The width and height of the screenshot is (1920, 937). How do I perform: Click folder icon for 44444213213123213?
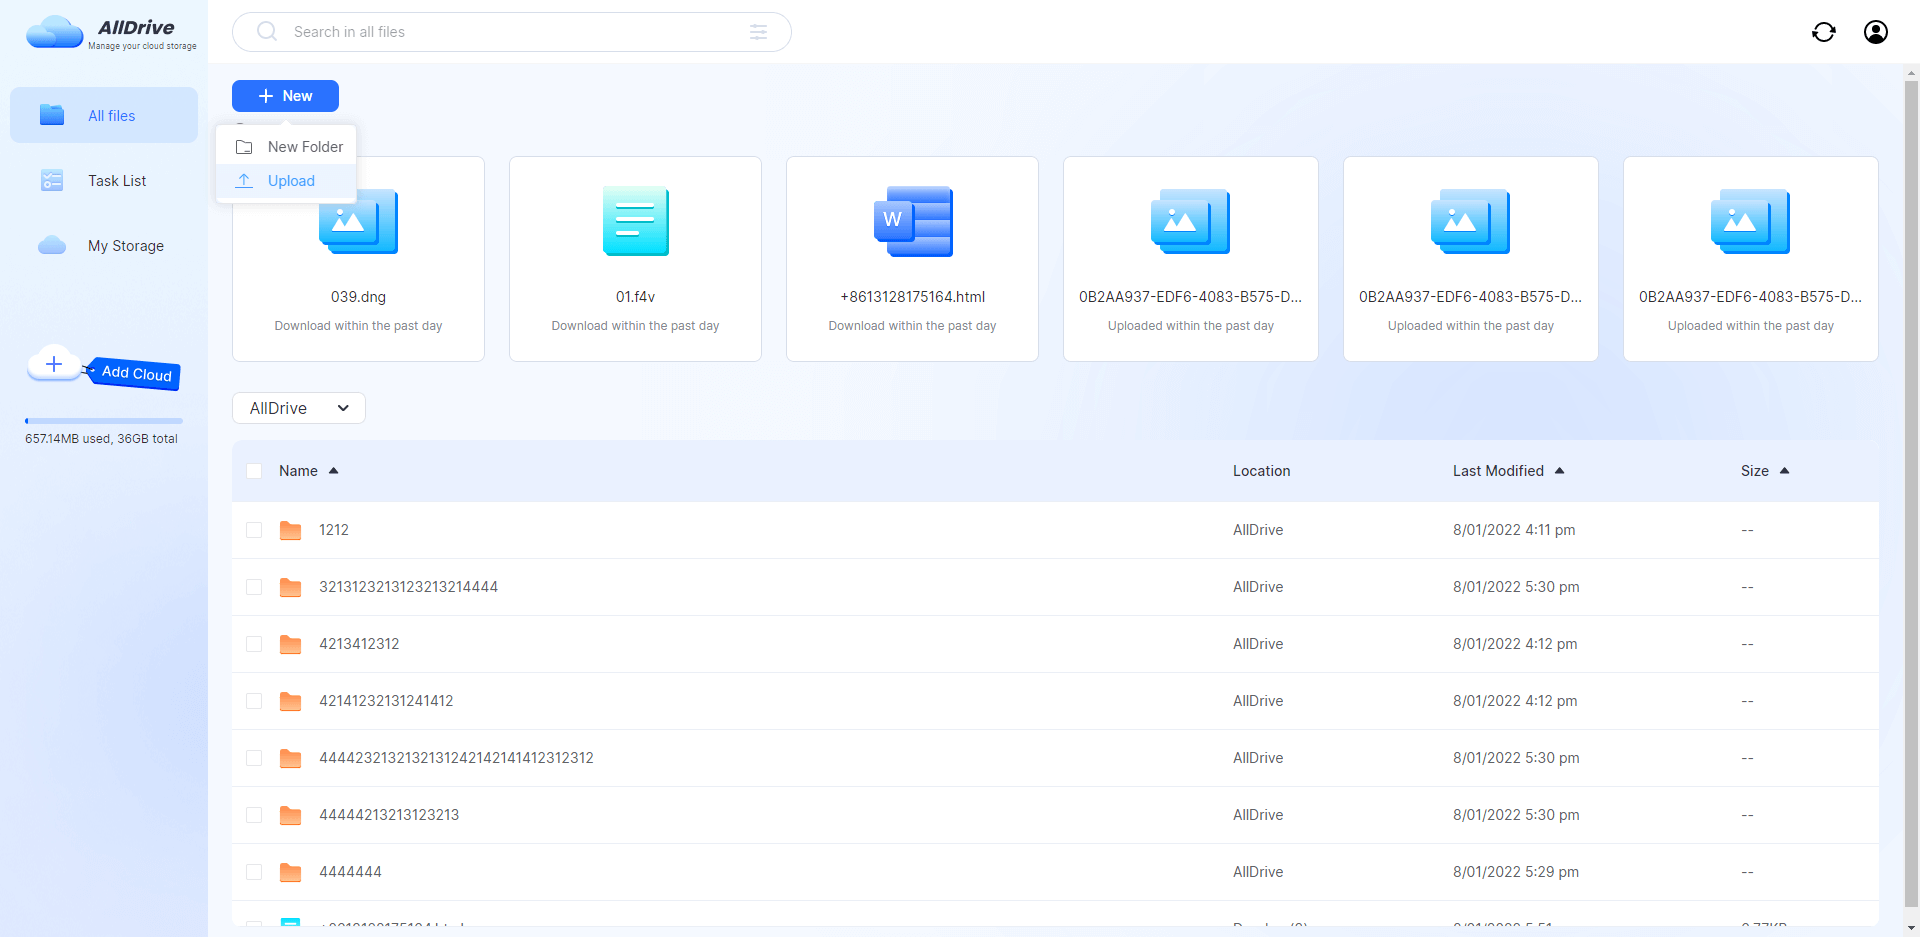pos(290,815)
